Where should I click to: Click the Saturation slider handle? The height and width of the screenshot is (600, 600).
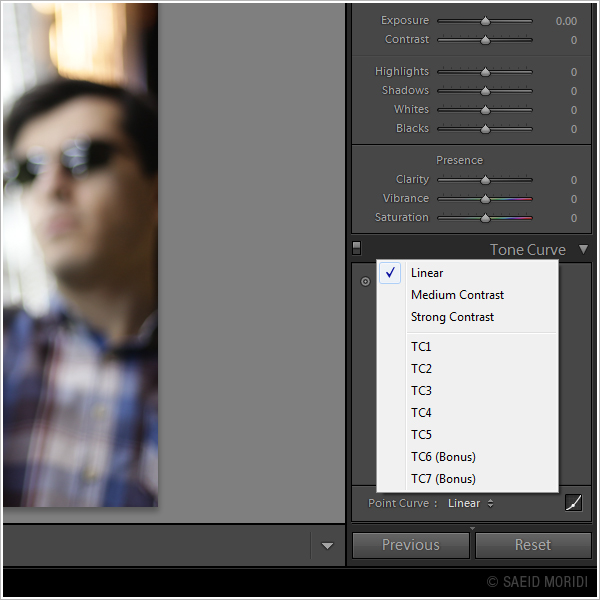tap(486, 218)
